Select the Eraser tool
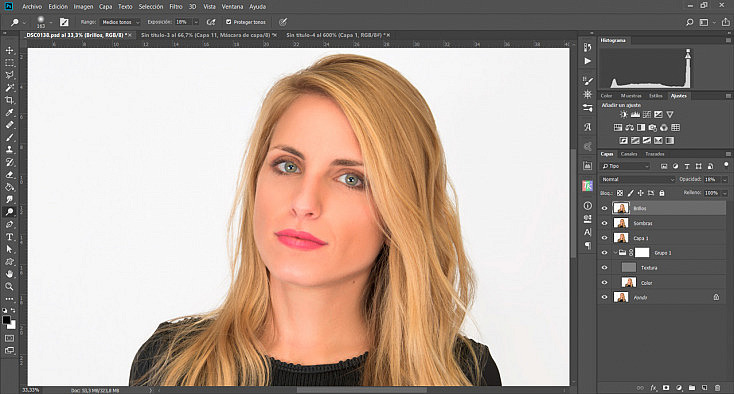The image size is (734, 394). (9, 175)
